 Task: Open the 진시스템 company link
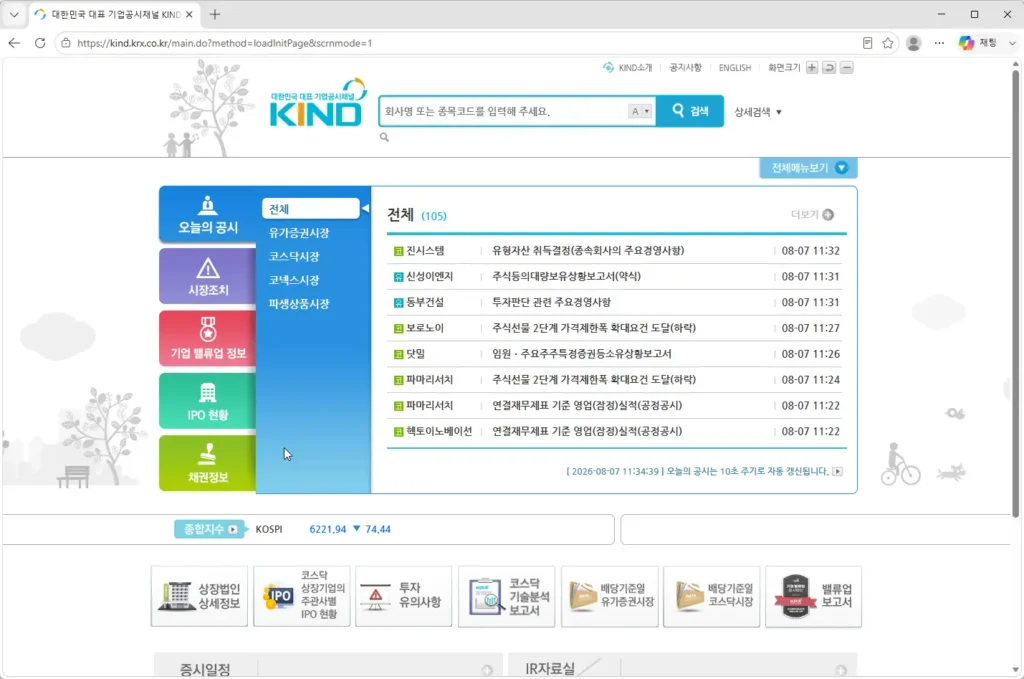pyautogui.click(x=424, y=251)
